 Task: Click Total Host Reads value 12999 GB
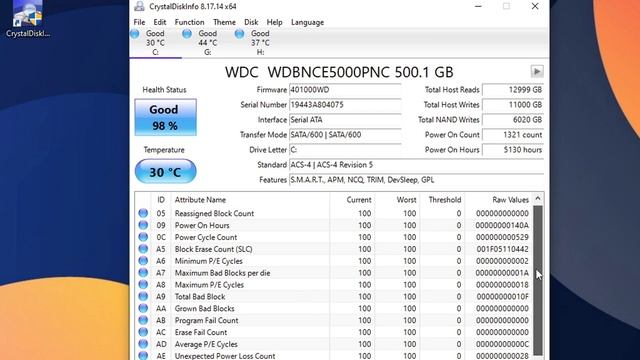[513, 90]
